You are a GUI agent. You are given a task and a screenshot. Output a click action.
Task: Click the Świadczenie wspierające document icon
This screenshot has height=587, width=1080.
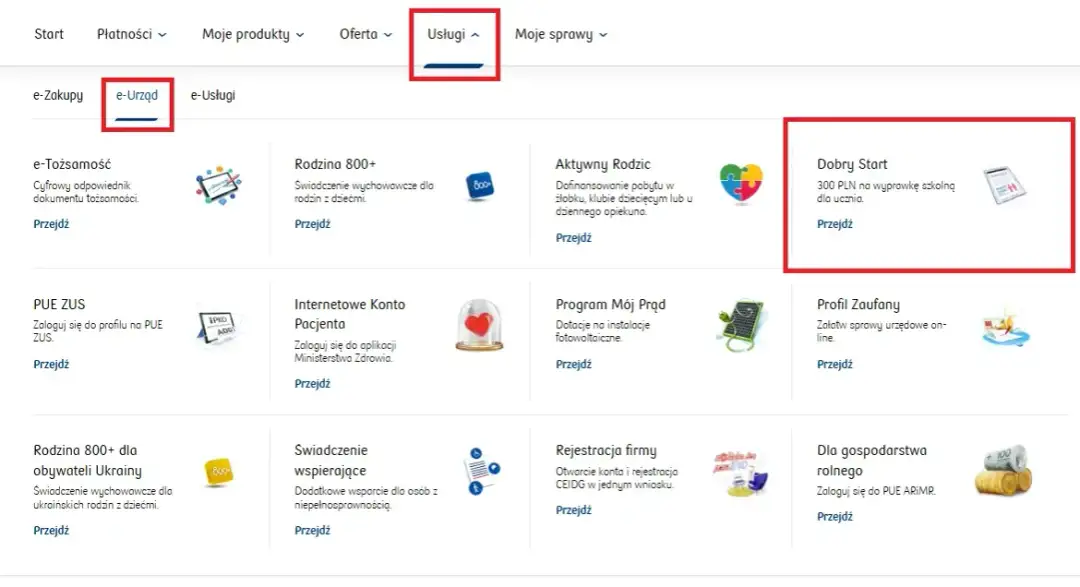point(479,471)
